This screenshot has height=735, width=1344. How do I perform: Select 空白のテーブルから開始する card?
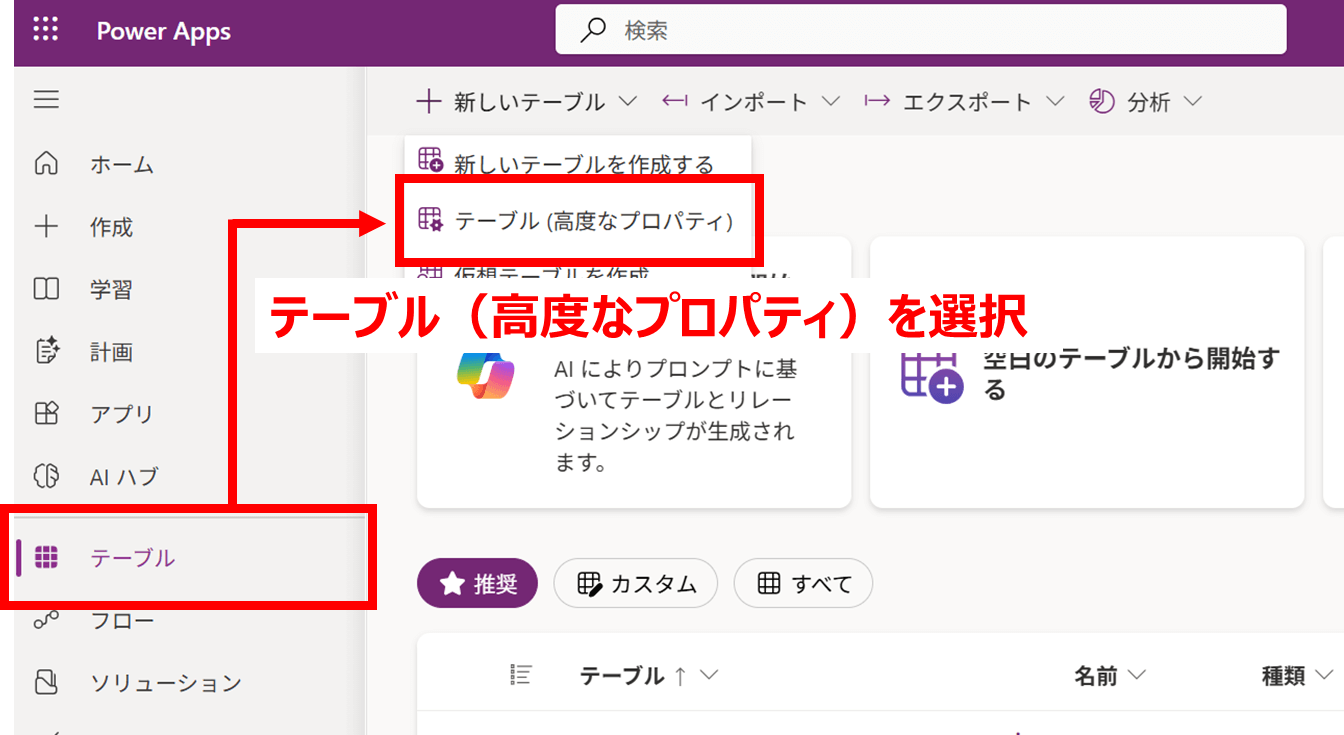click(1087, 372)
